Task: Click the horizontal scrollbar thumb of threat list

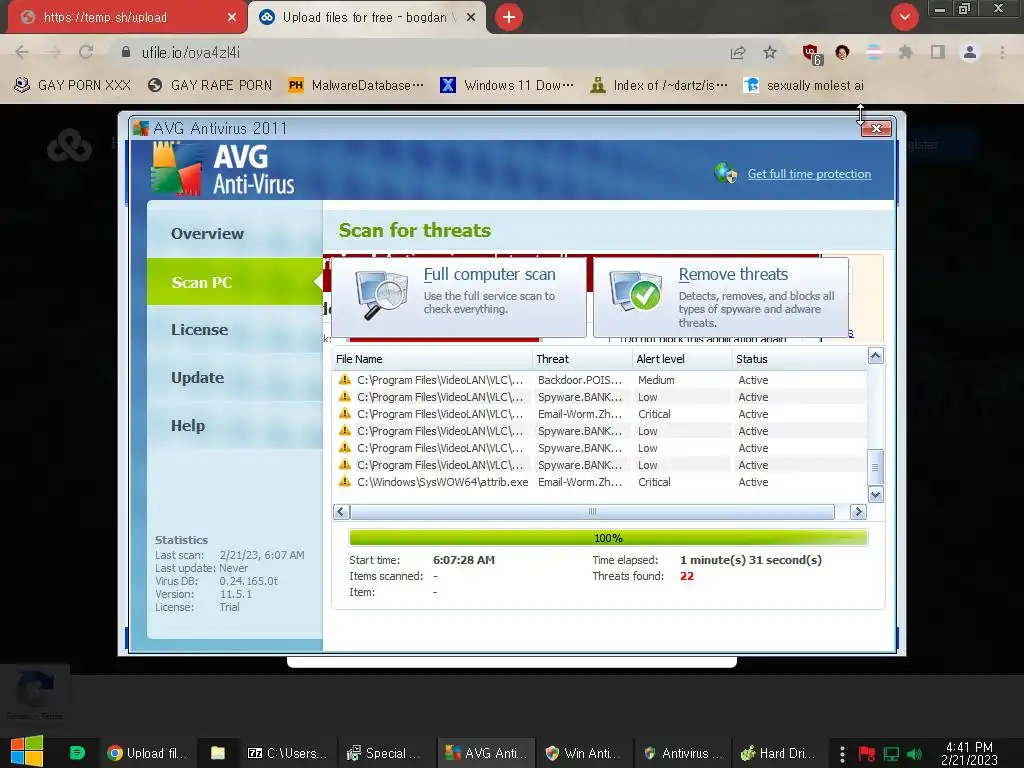Action: 592,511
